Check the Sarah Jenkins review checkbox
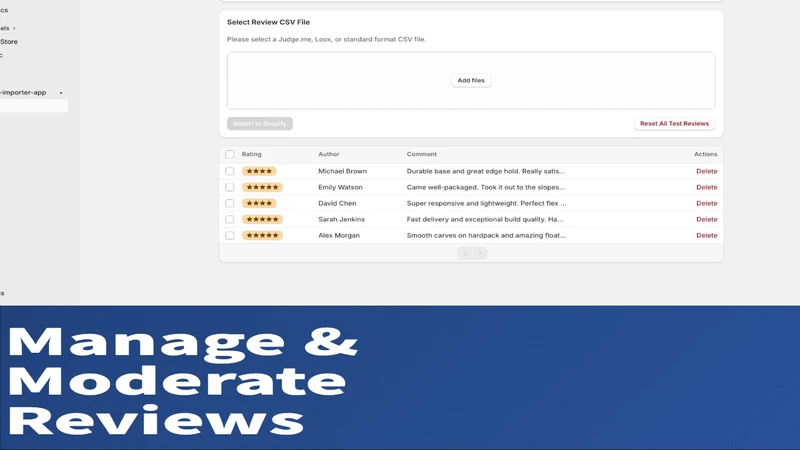800x450 pixels. (x=230, y=219)
